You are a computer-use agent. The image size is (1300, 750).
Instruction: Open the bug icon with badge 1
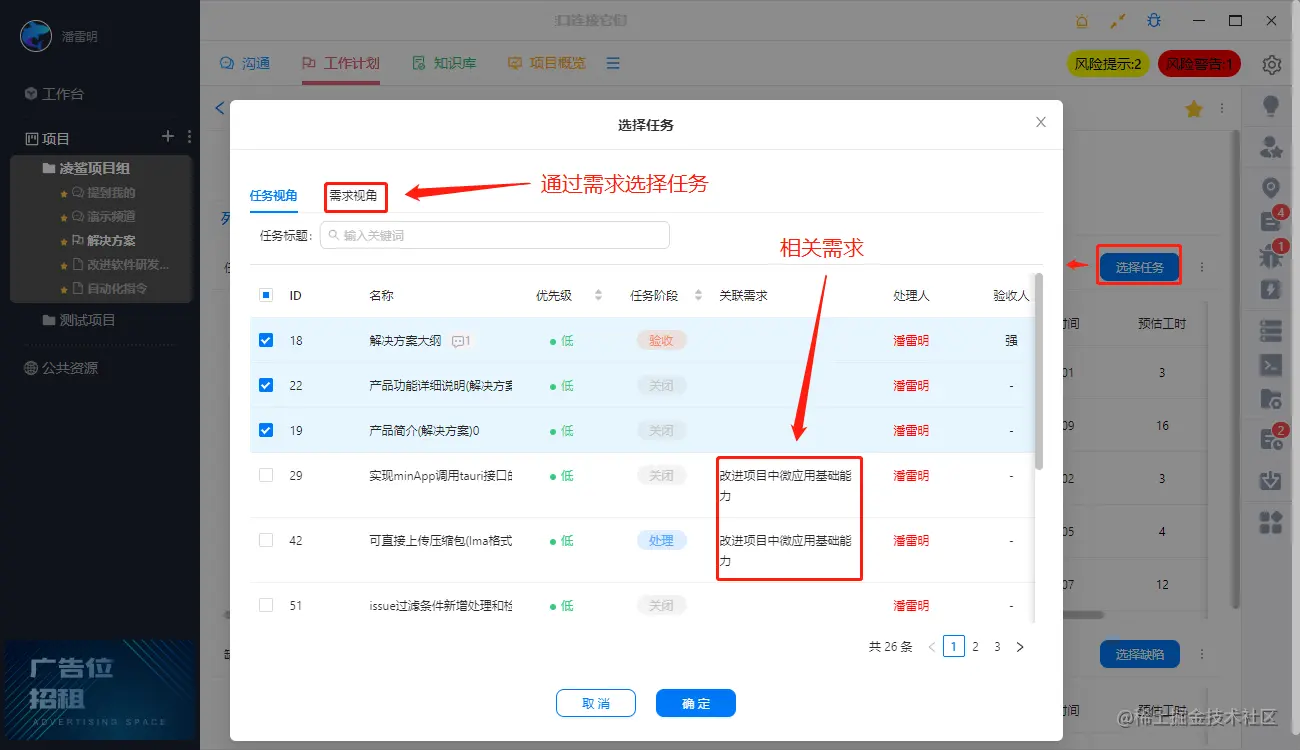click(1271, 257)
